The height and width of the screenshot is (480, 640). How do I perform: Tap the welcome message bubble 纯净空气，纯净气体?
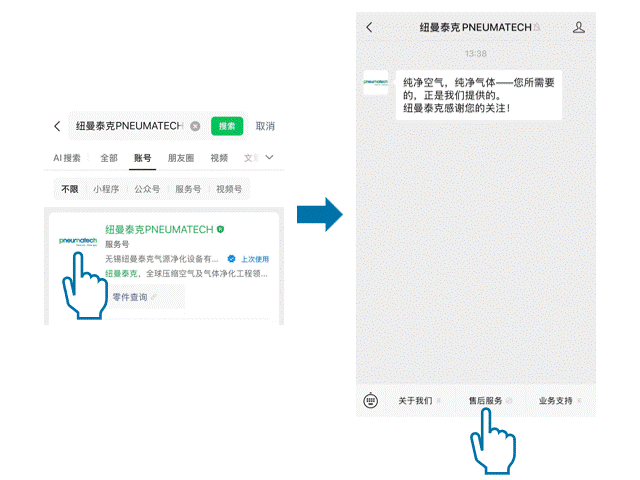point(479,95)
